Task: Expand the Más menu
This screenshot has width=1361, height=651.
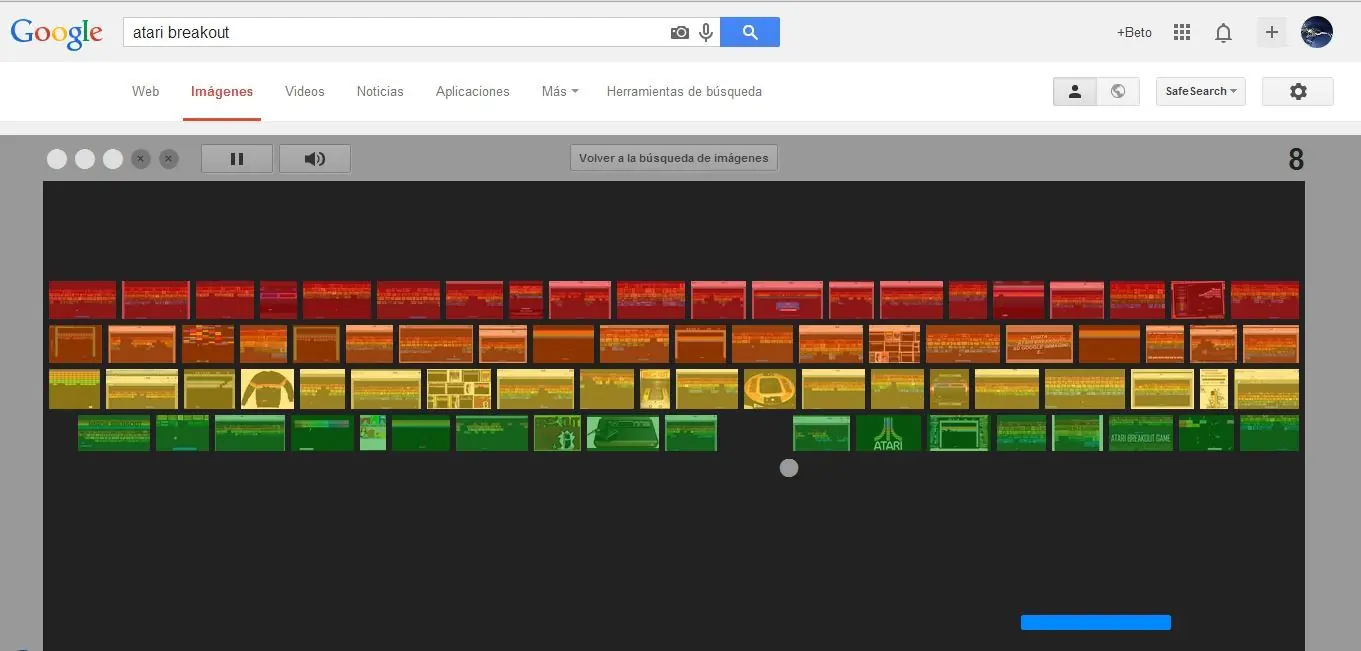Action: click(x=560, y=91)
